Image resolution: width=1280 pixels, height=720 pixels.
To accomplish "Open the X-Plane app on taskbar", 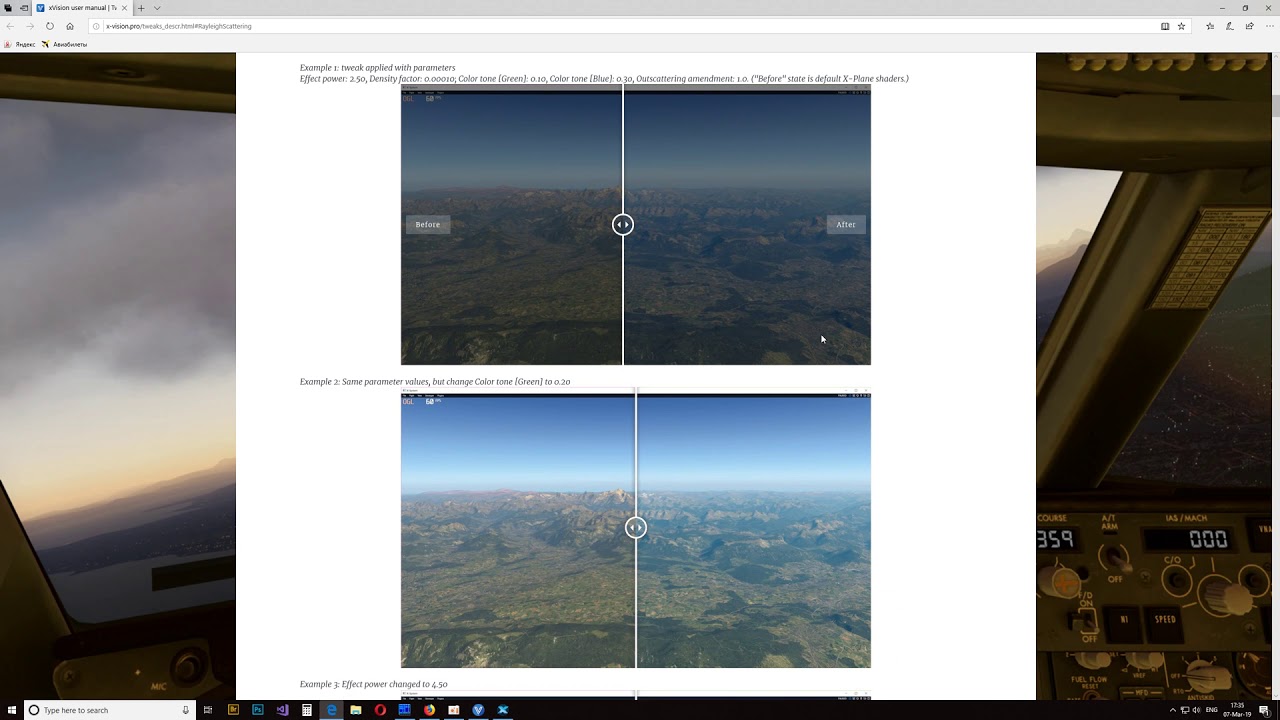I will tap(503, 710).
